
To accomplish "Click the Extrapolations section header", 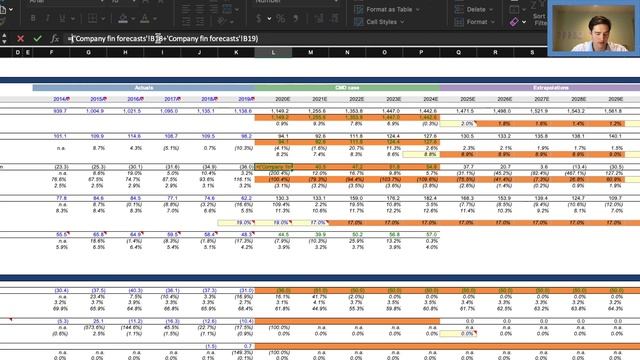I will (x=551, y=88).
